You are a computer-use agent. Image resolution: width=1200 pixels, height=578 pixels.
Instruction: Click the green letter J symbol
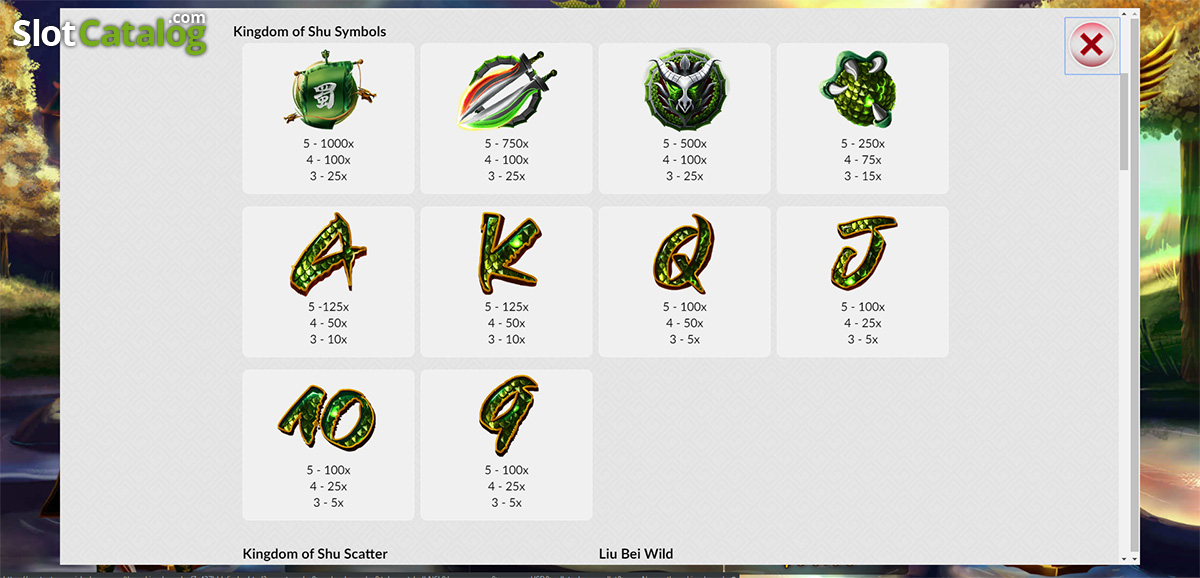click(863, 254)
